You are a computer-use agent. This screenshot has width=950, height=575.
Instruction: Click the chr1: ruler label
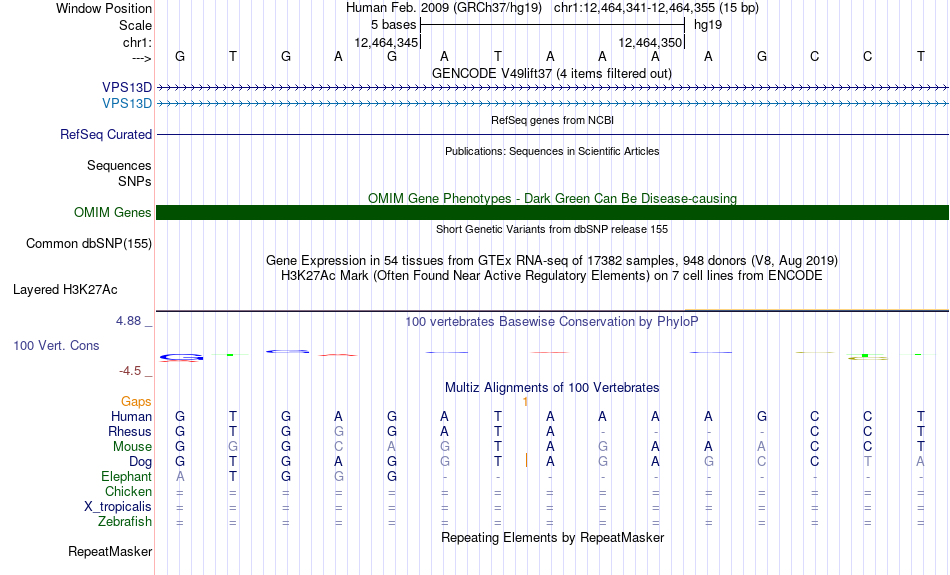(137, 42)
